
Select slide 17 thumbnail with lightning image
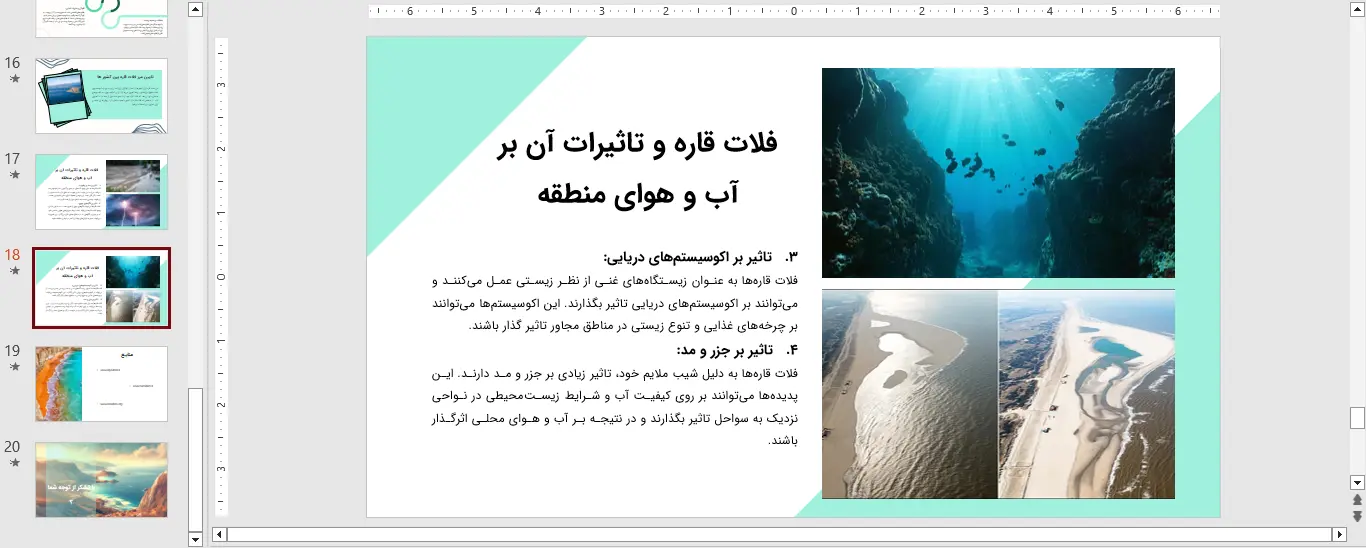pos(102,192)
